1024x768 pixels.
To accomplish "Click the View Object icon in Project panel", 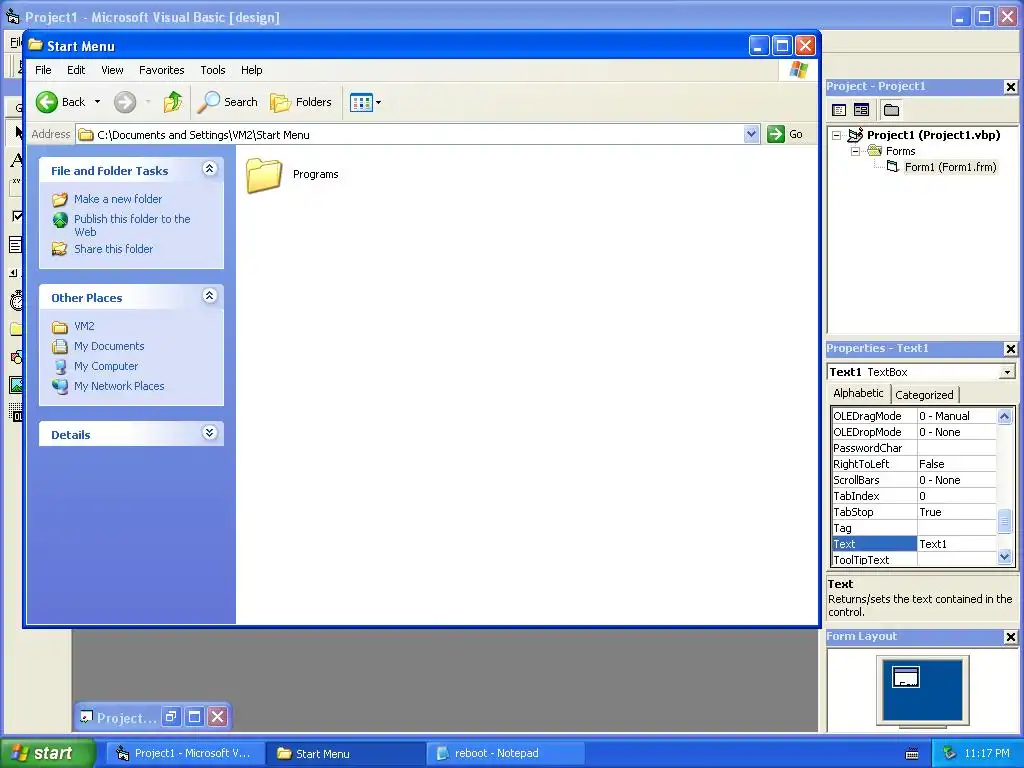I will tap(861, 110).
